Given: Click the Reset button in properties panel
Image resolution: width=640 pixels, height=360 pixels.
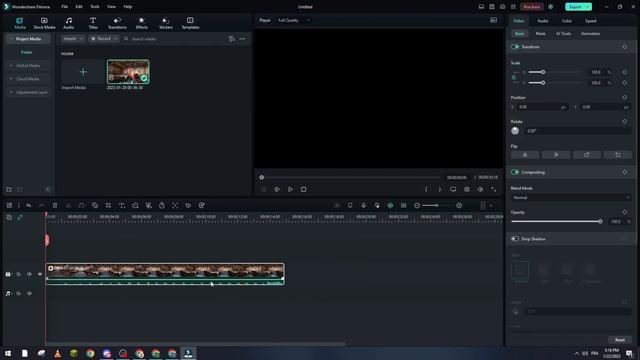Looking at the screenshot, I should [620, 340].
